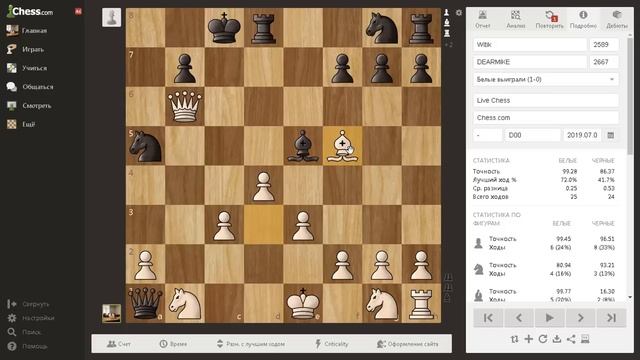
Task: Edit white rating field 2589
Action: click(x=604, y=44)
